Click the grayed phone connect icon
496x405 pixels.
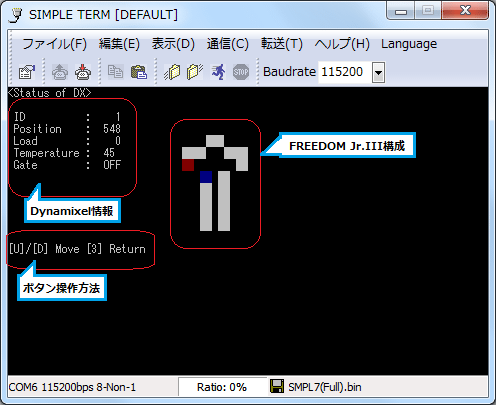click(x=60, y=72)
